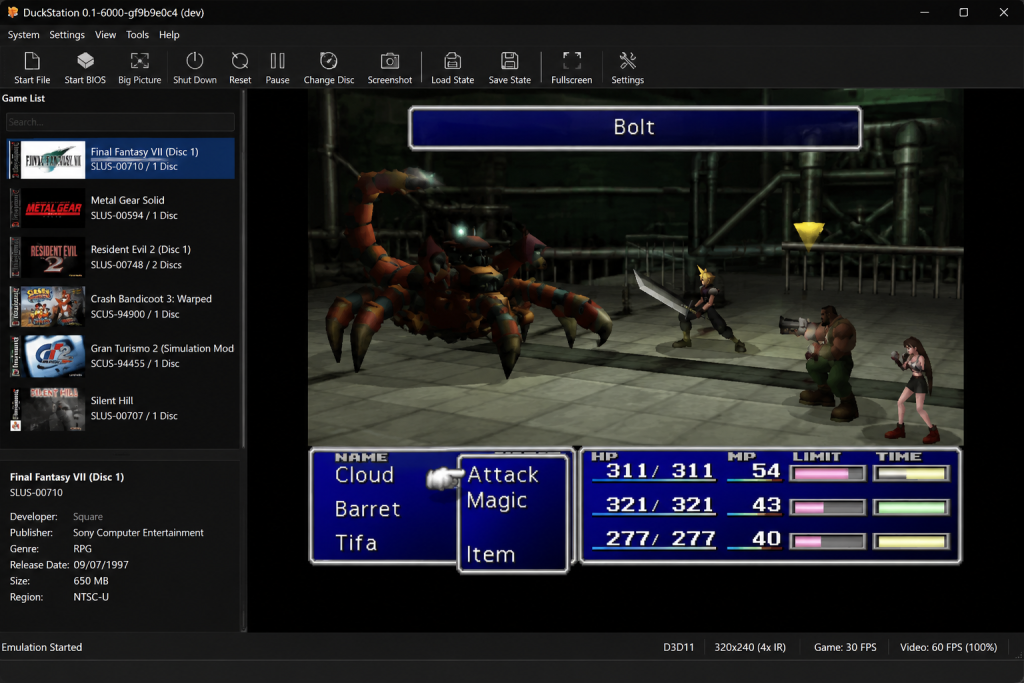Image resolution: width=1024 pixels, height=683 pixels.
Task: Choose Attack in the battle command menu
Action: 503,475
